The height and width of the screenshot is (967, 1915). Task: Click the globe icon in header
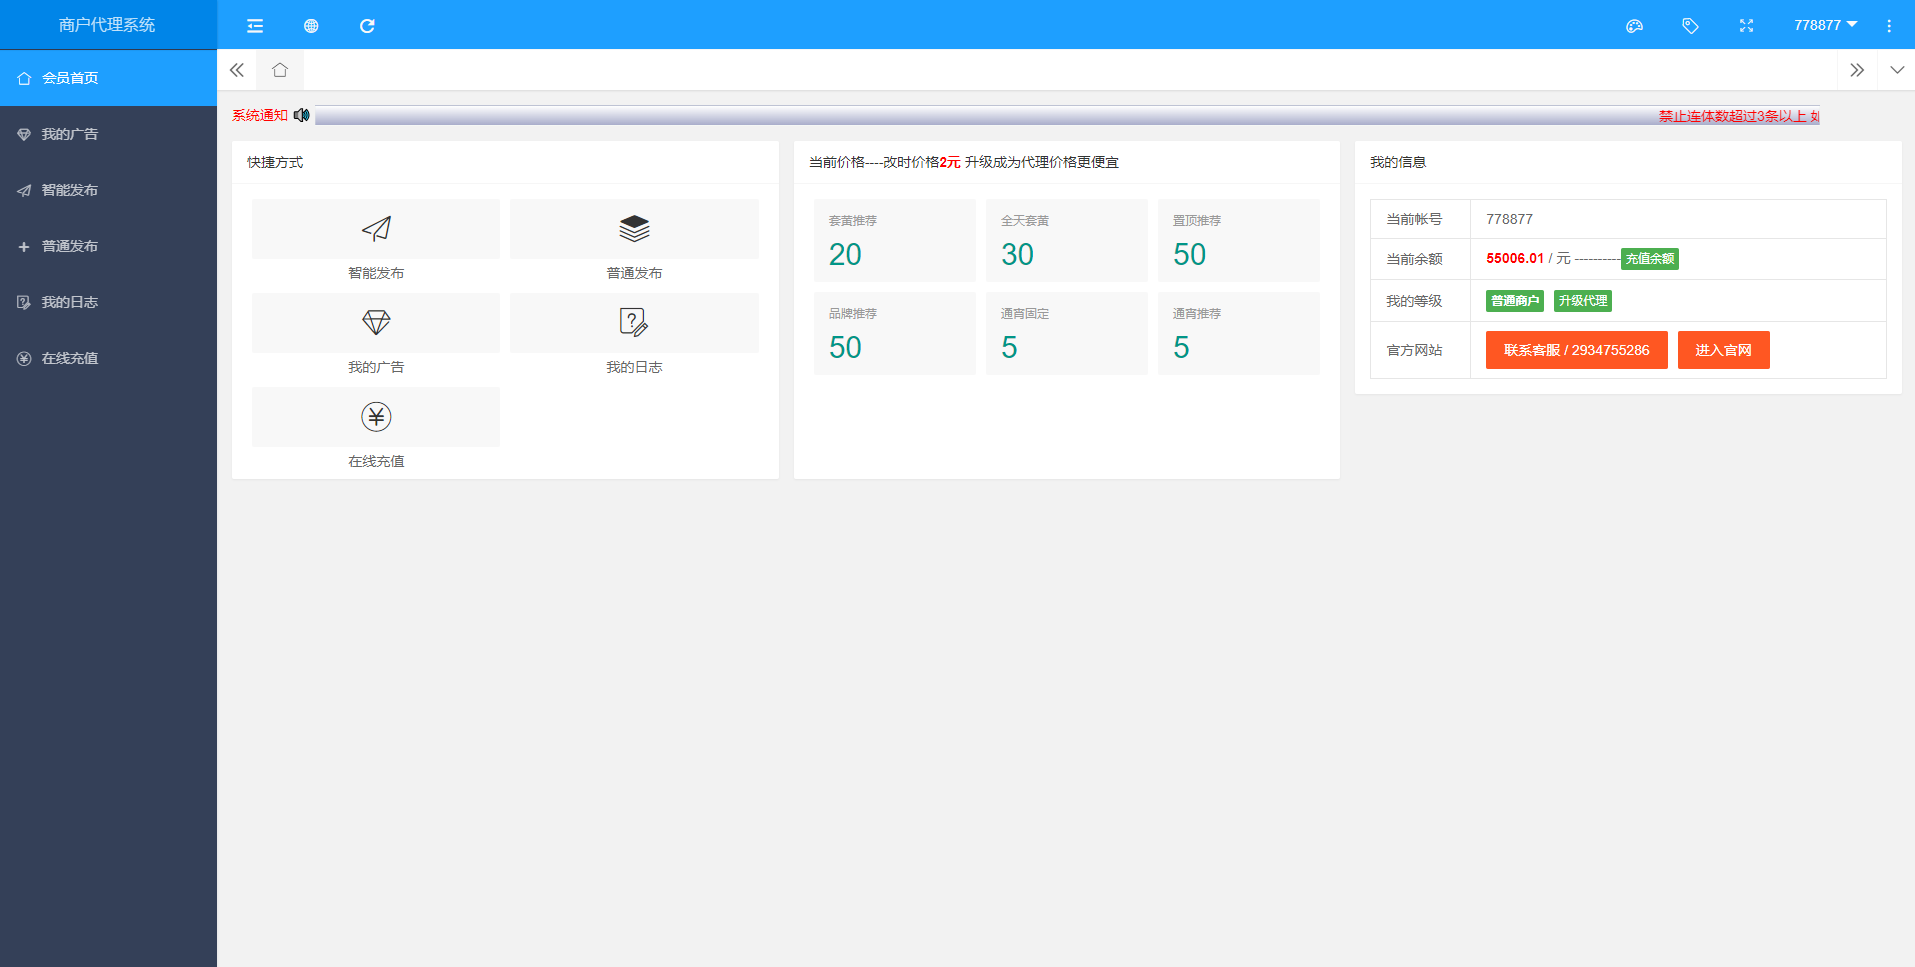(x=311, y=26)
